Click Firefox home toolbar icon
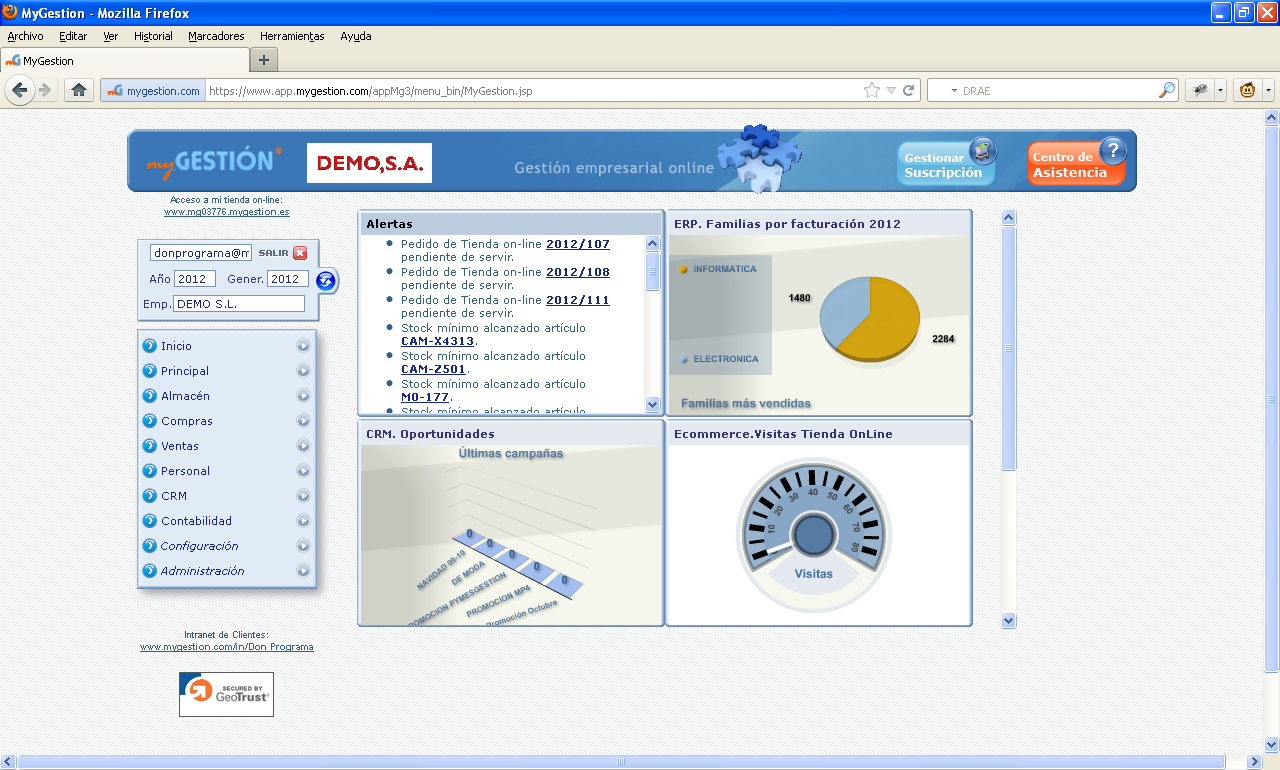The width and height of the screenshot is (1280, 770). pyautogui.click(x=79, y=90)
